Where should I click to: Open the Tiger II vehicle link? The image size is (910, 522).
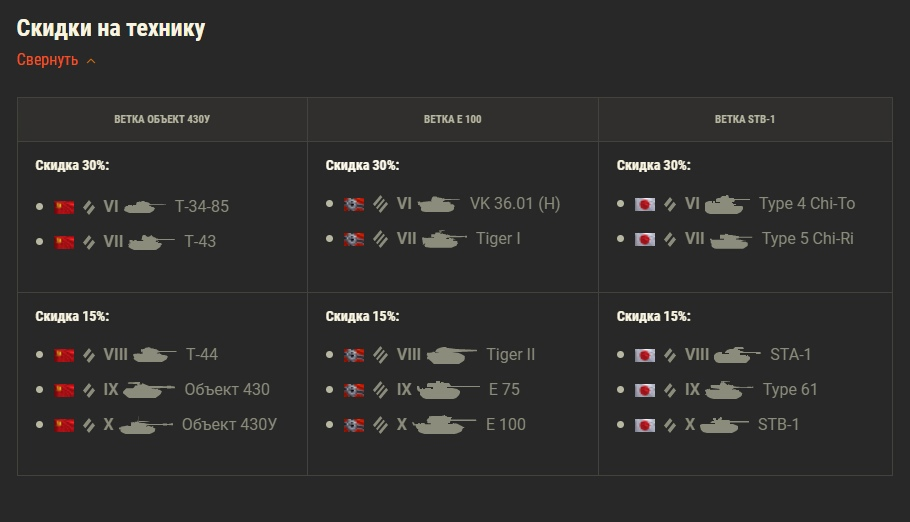(x=511, y=354)
